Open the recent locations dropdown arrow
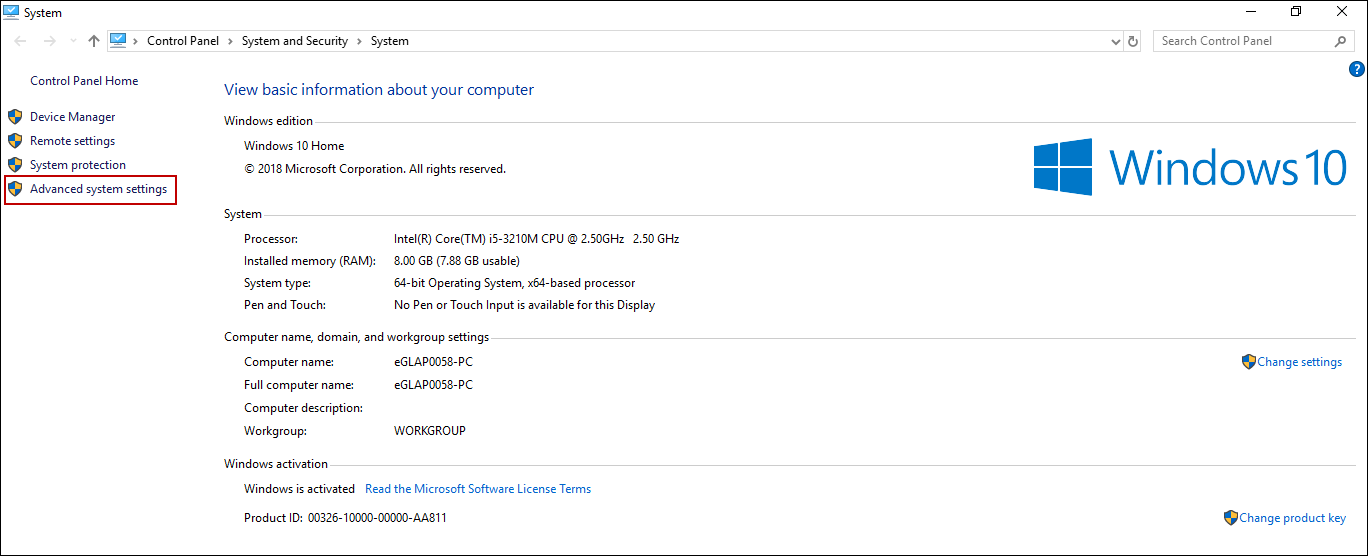Image resolution: width=1368 pixels, height=556 pixels. (72, 42)
